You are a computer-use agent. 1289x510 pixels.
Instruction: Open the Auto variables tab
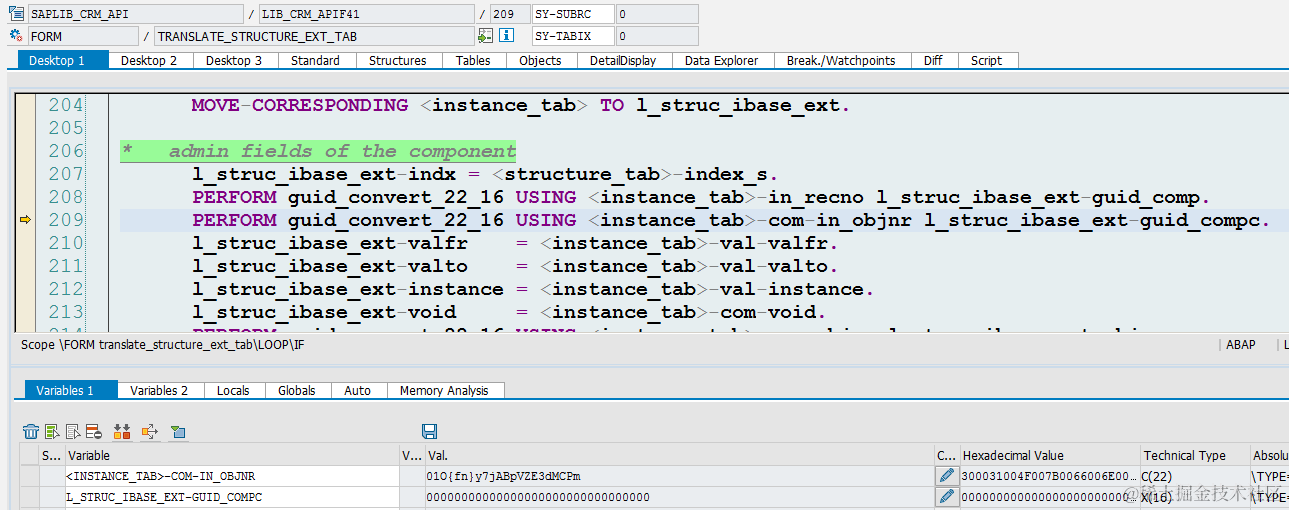357,390
